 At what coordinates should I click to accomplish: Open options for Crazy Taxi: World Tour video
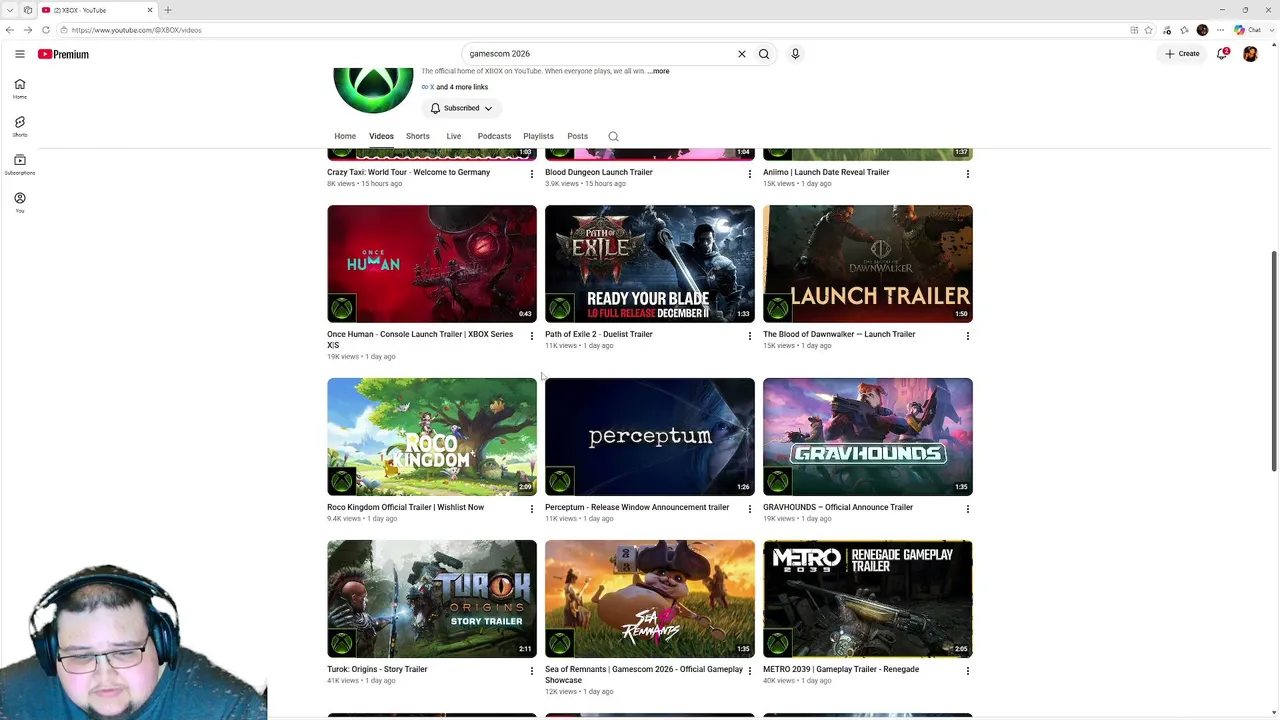tap(531, 174)
